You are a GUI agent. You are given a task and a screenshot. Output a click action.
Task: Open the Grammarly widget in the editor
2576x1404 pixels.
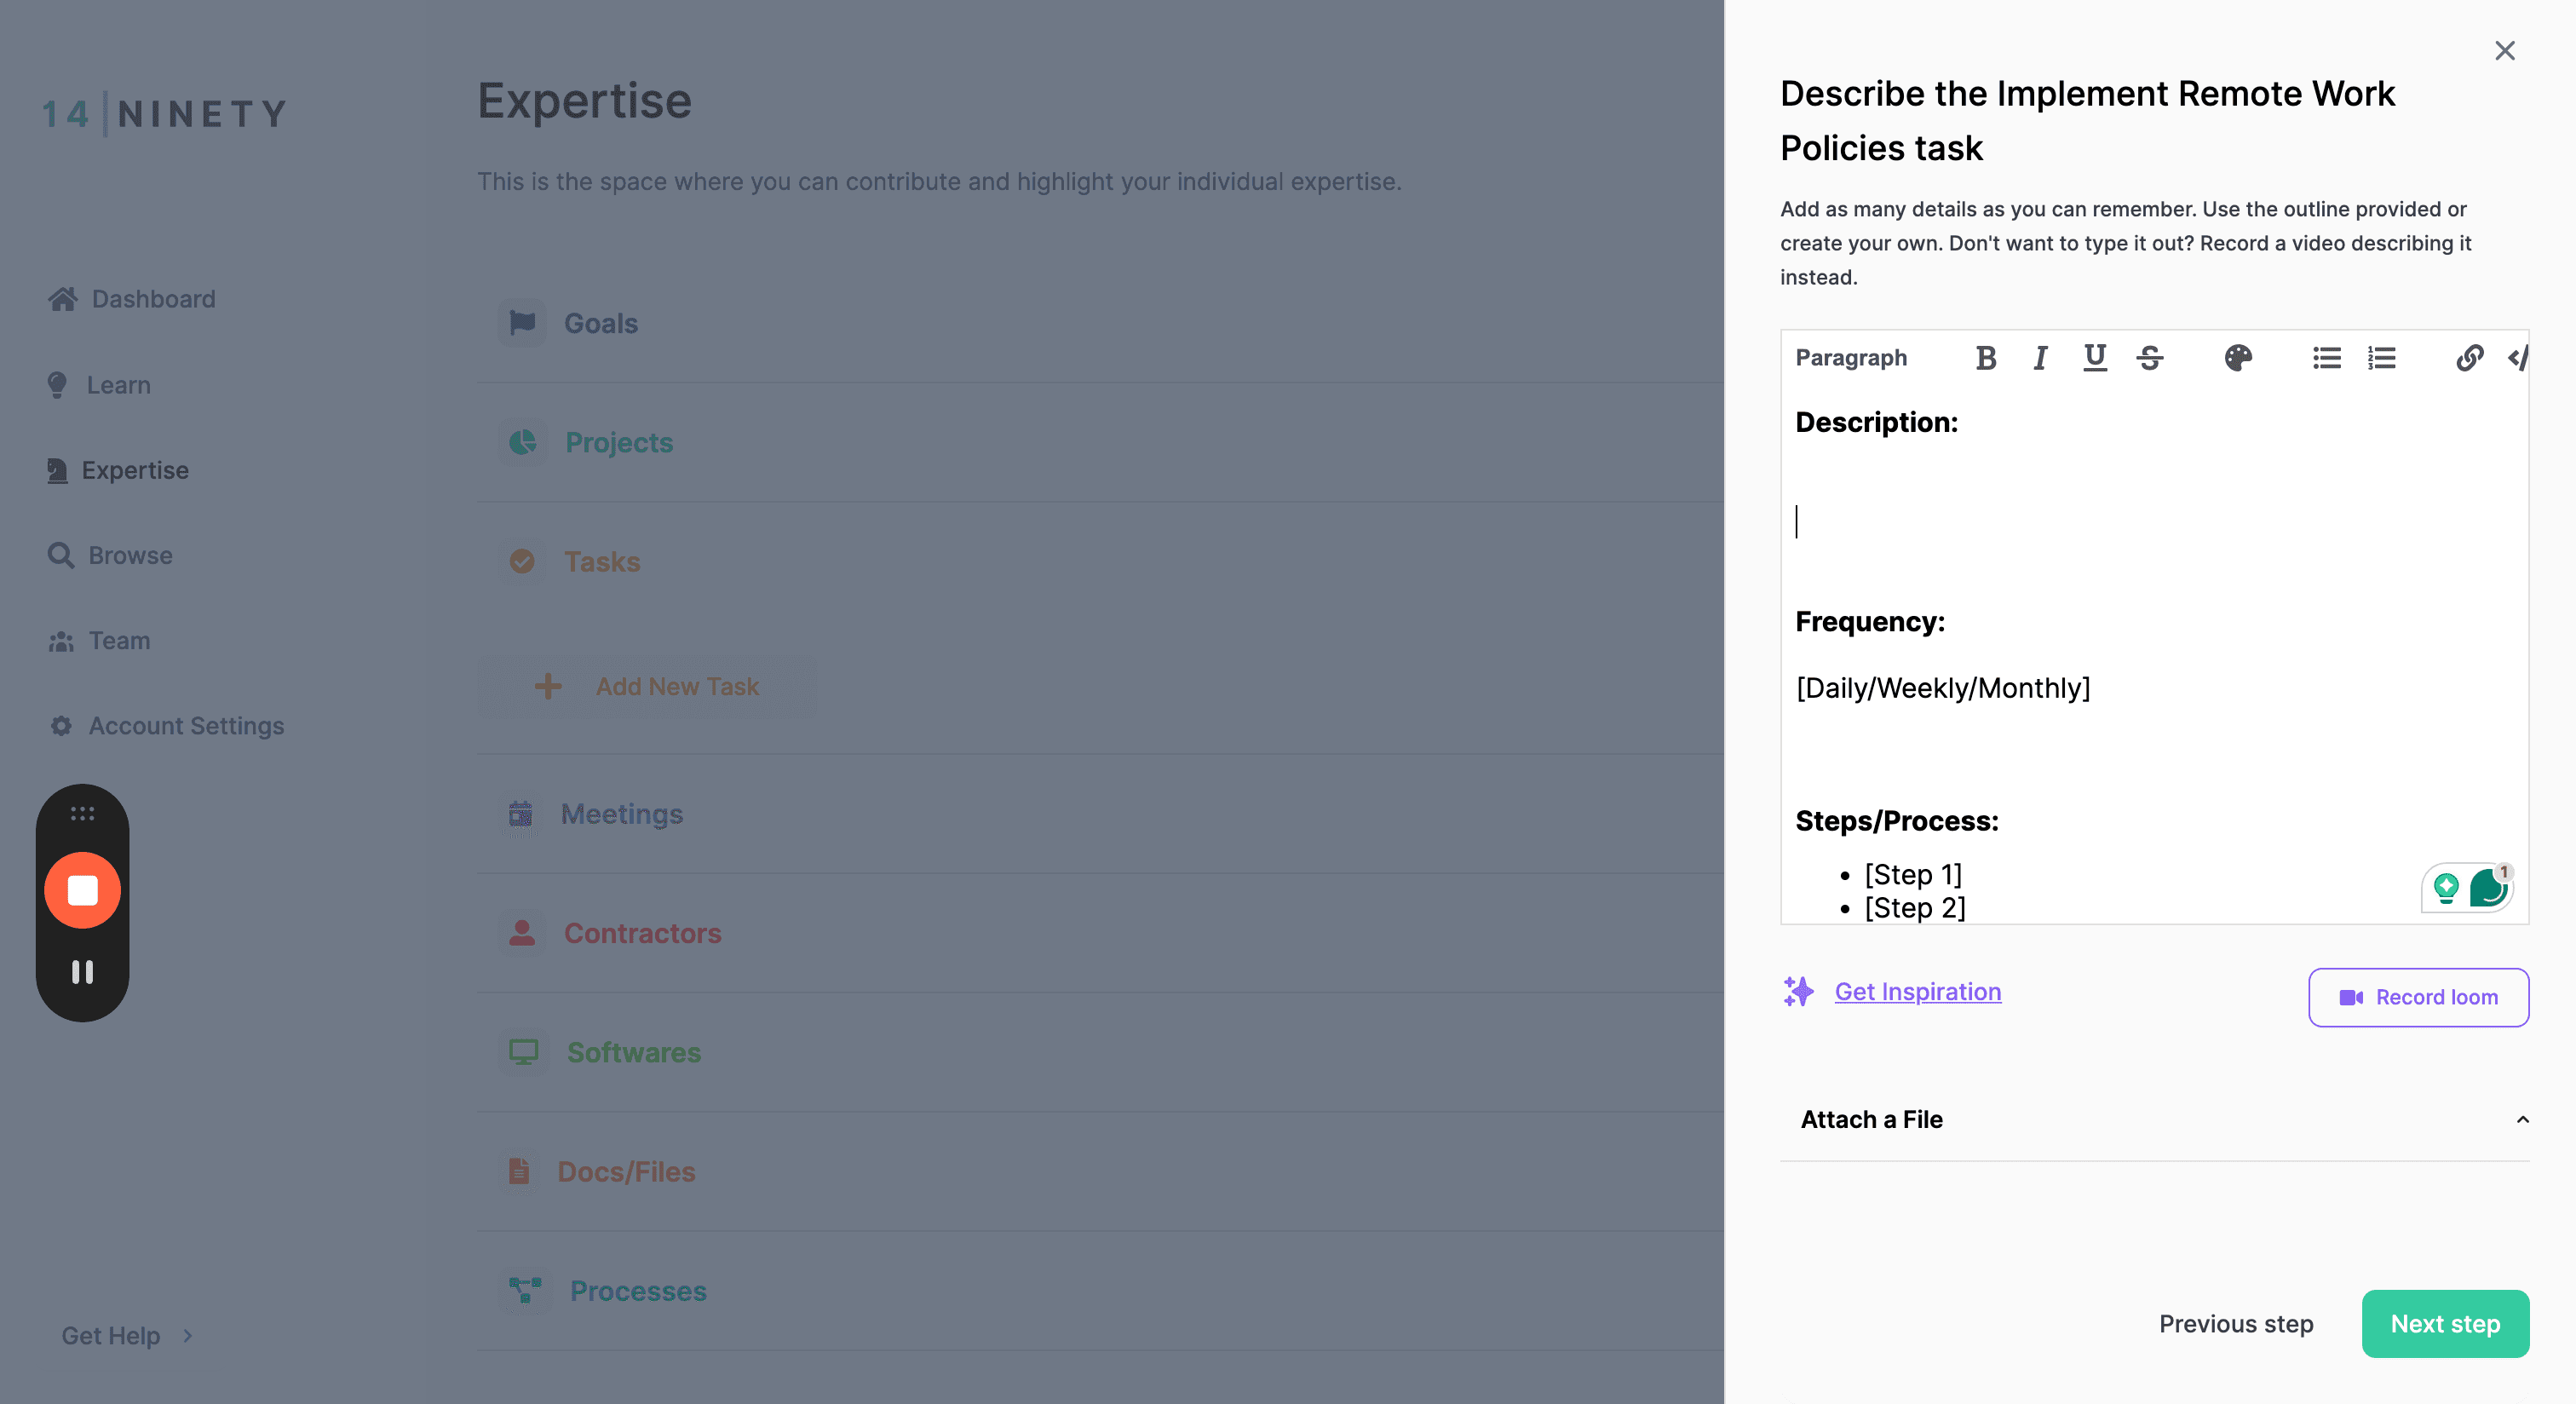pyautogui.click(x=2487, y=888)
